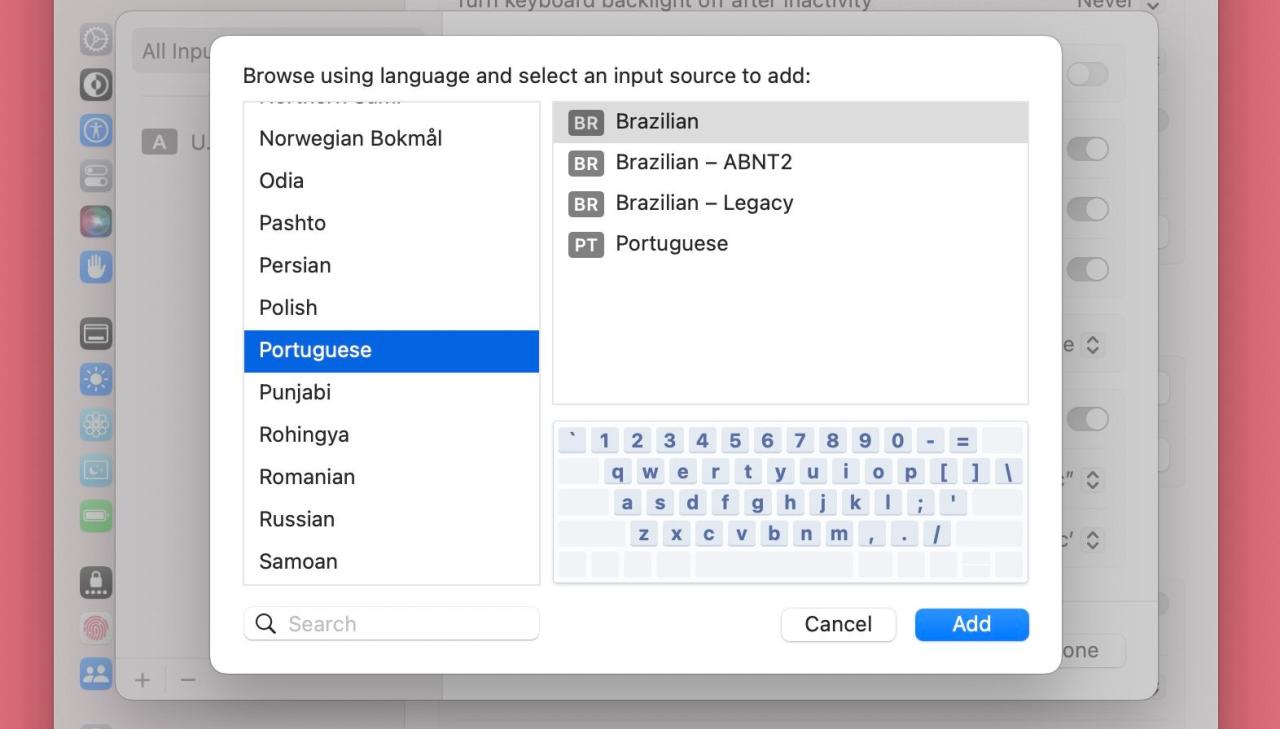Select Persian in language list
Screen dimensions: 1280x729
tap(391, 265)
